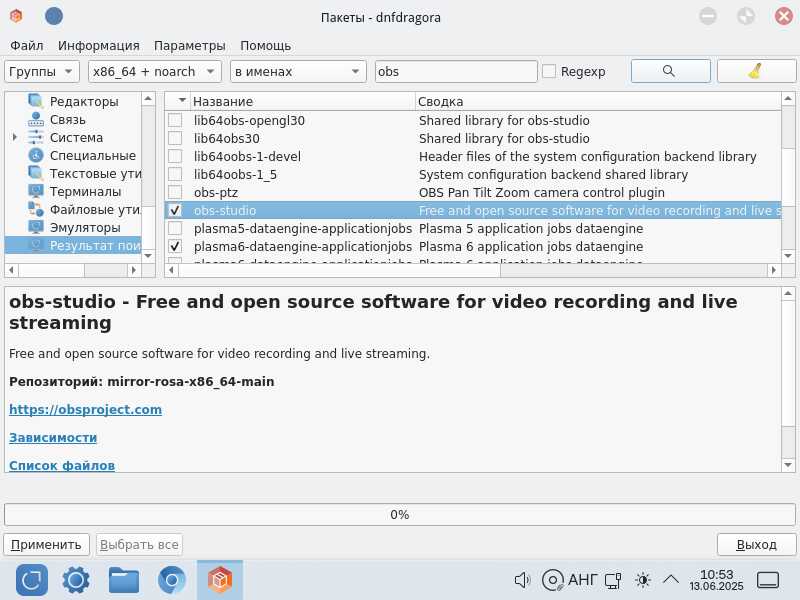The height and width of the screenshot is (600, 800).
Task: Check the lib64obs-opengl30 package
Action: click(x=175, y=120)
